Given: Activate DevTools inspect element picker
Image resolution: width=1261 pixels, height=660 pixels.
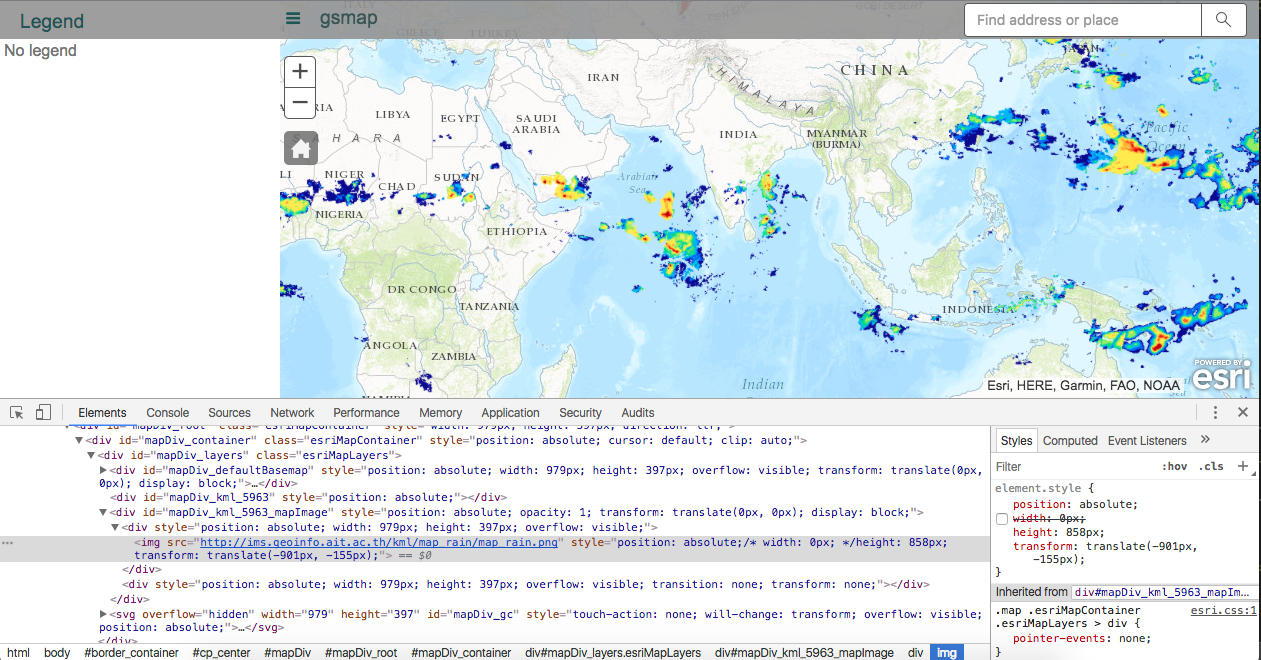Looking at the screenshot, I should (17, 412).
